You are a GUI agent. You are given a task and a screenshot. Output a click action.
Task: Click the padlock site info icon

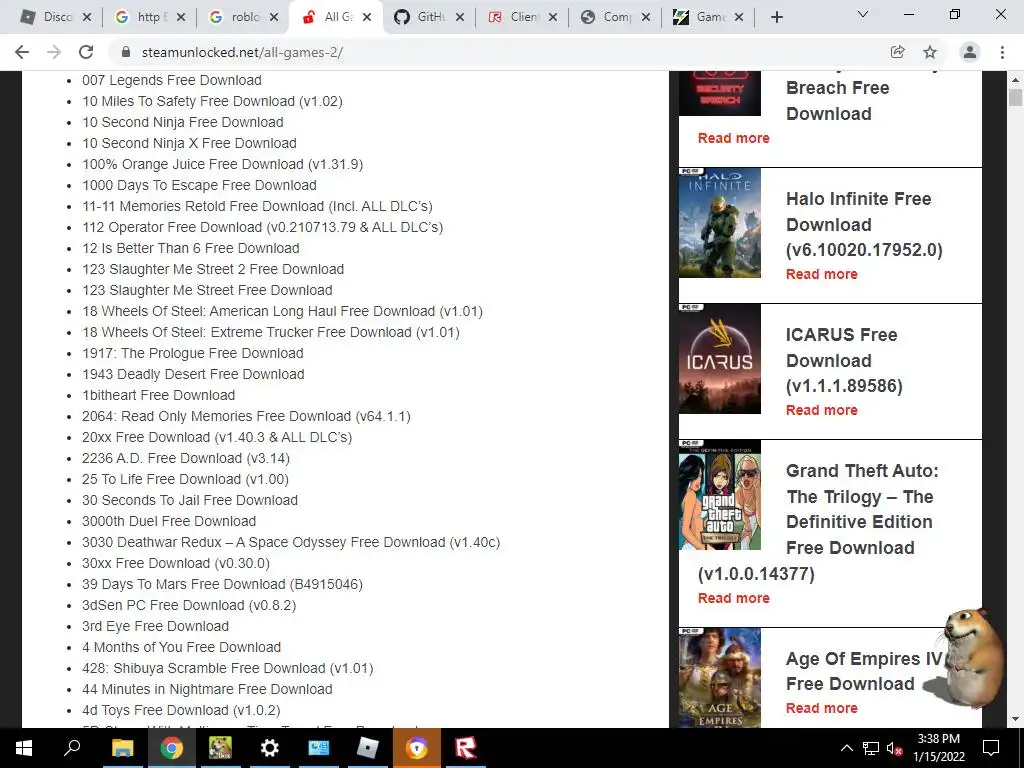tap(127, 52)
